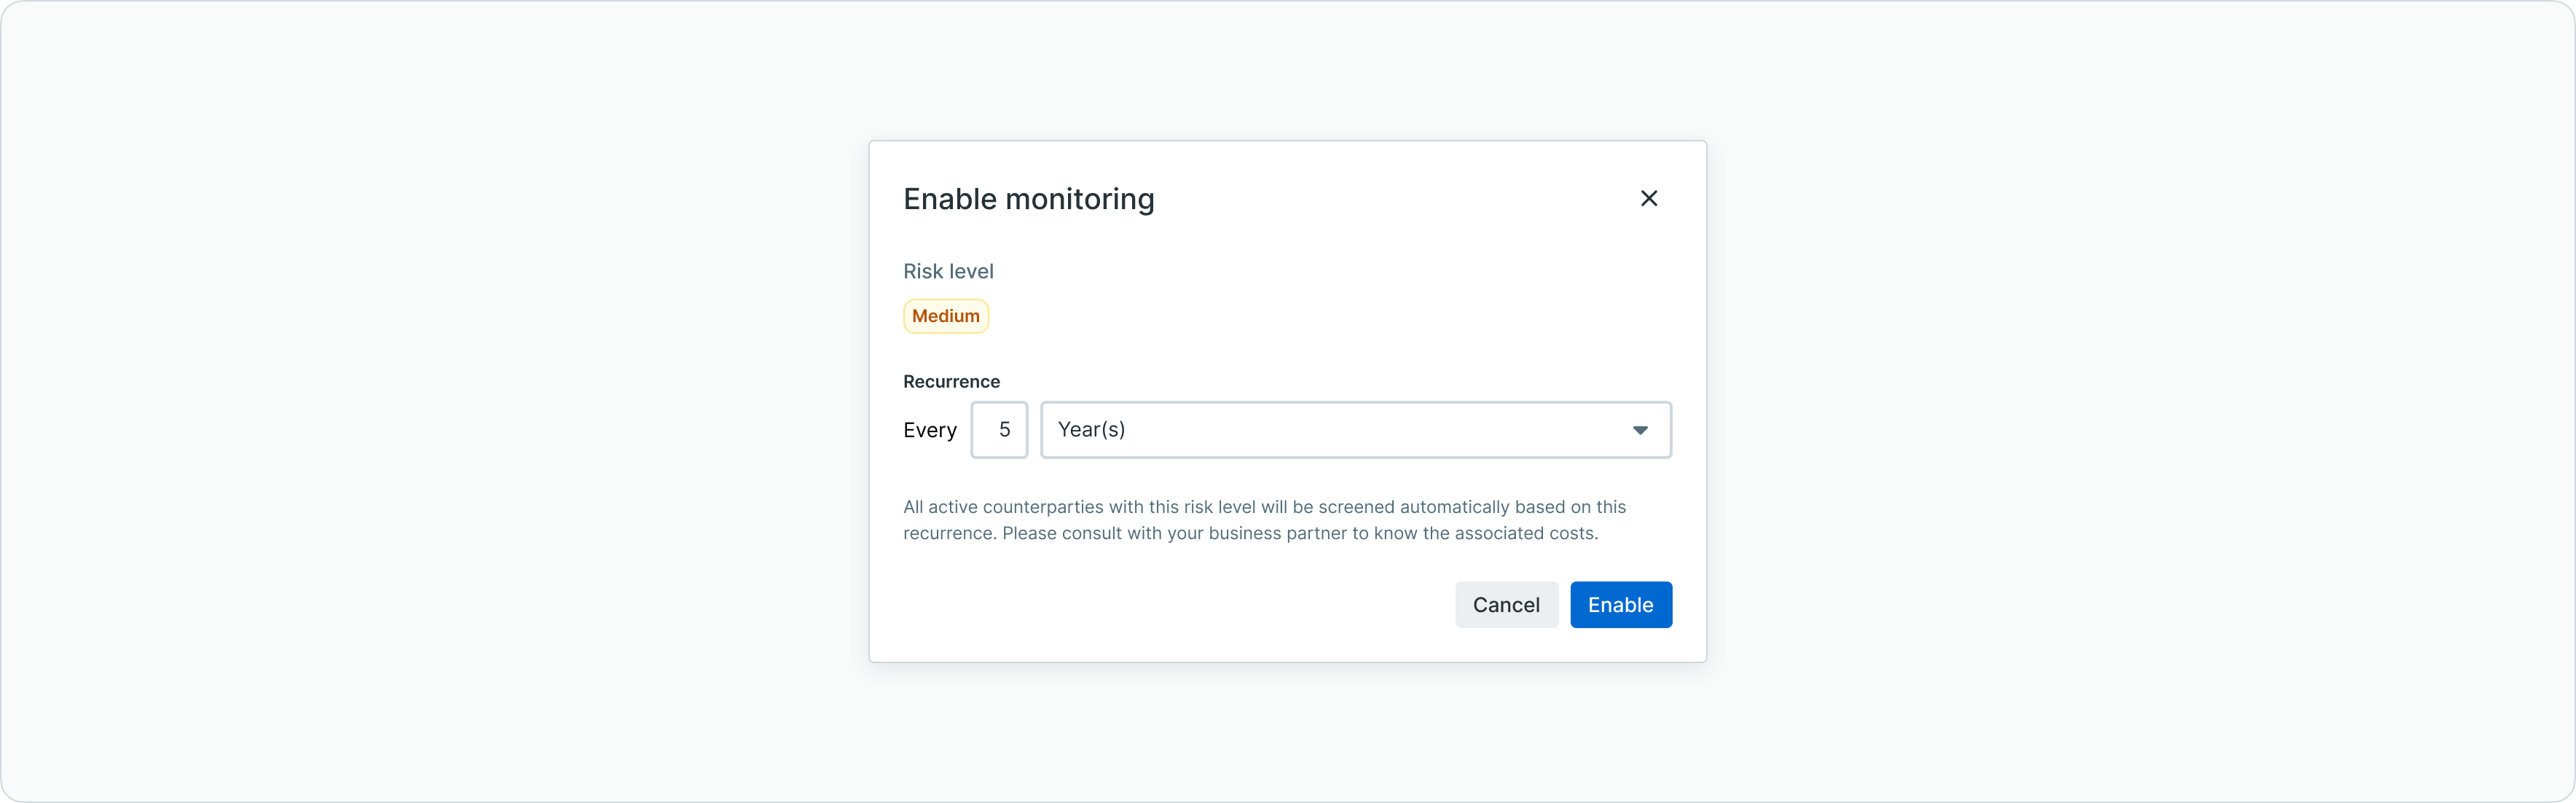Confirm with the blue Enable button
Screen dimensions: 2576x803
tap(1620, 605)
